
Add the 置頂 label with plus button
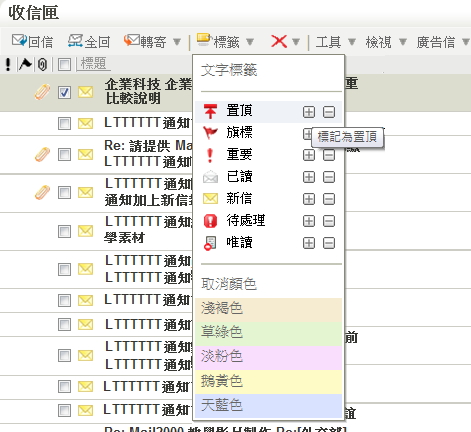[309, 112]
